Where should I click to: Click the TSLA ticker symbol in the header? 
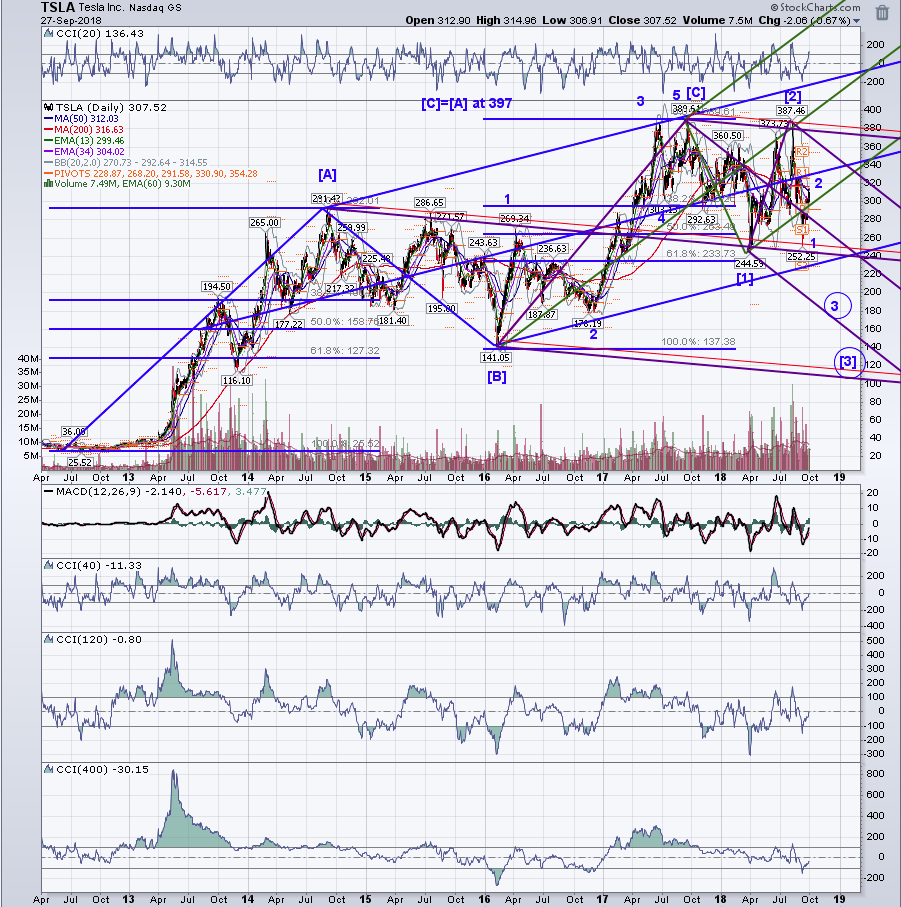point(58,8)
